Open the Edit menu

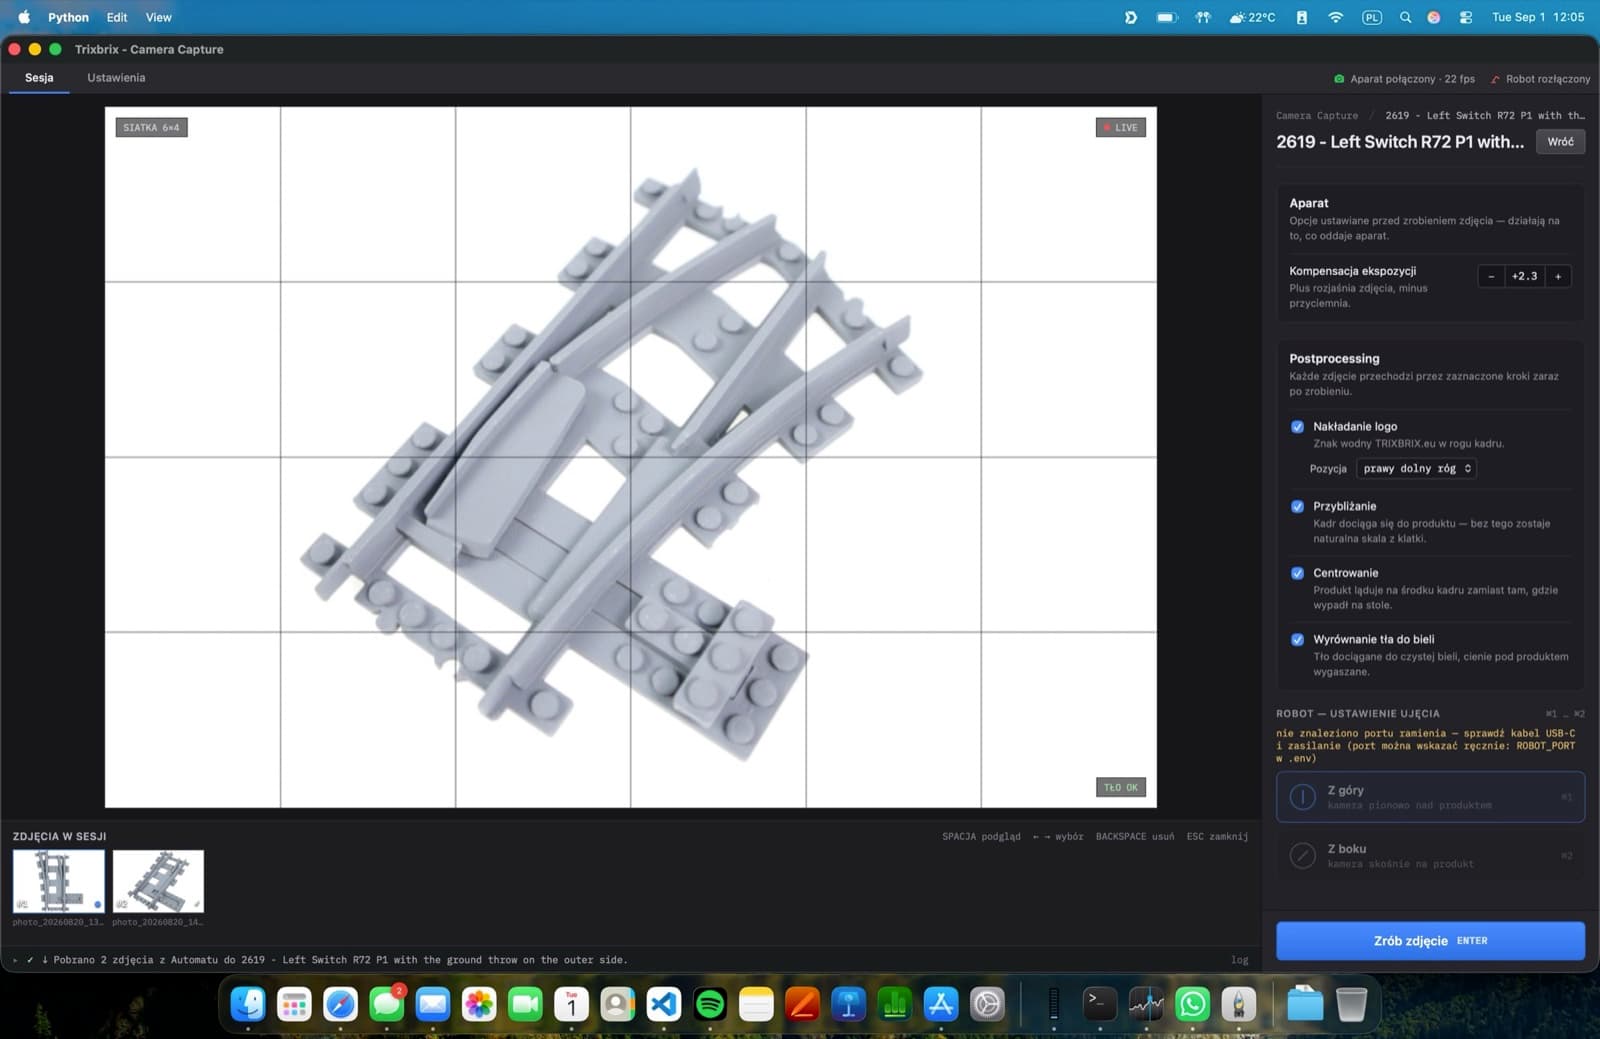point(117,17)
